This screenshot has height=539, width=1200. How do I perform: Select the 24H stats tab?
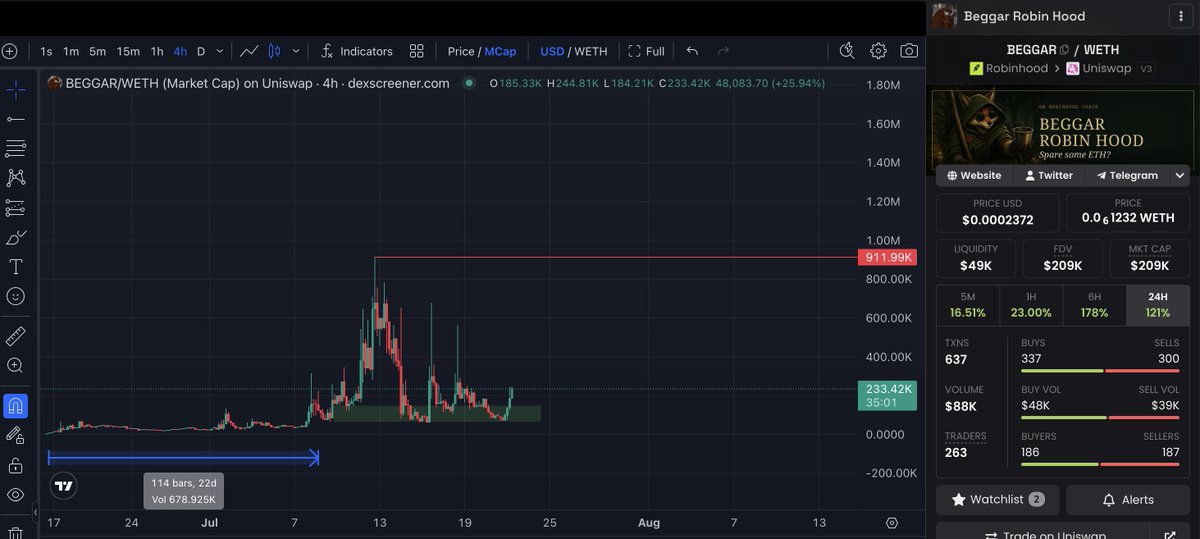pyautogui.click(x=1158, y=305)
